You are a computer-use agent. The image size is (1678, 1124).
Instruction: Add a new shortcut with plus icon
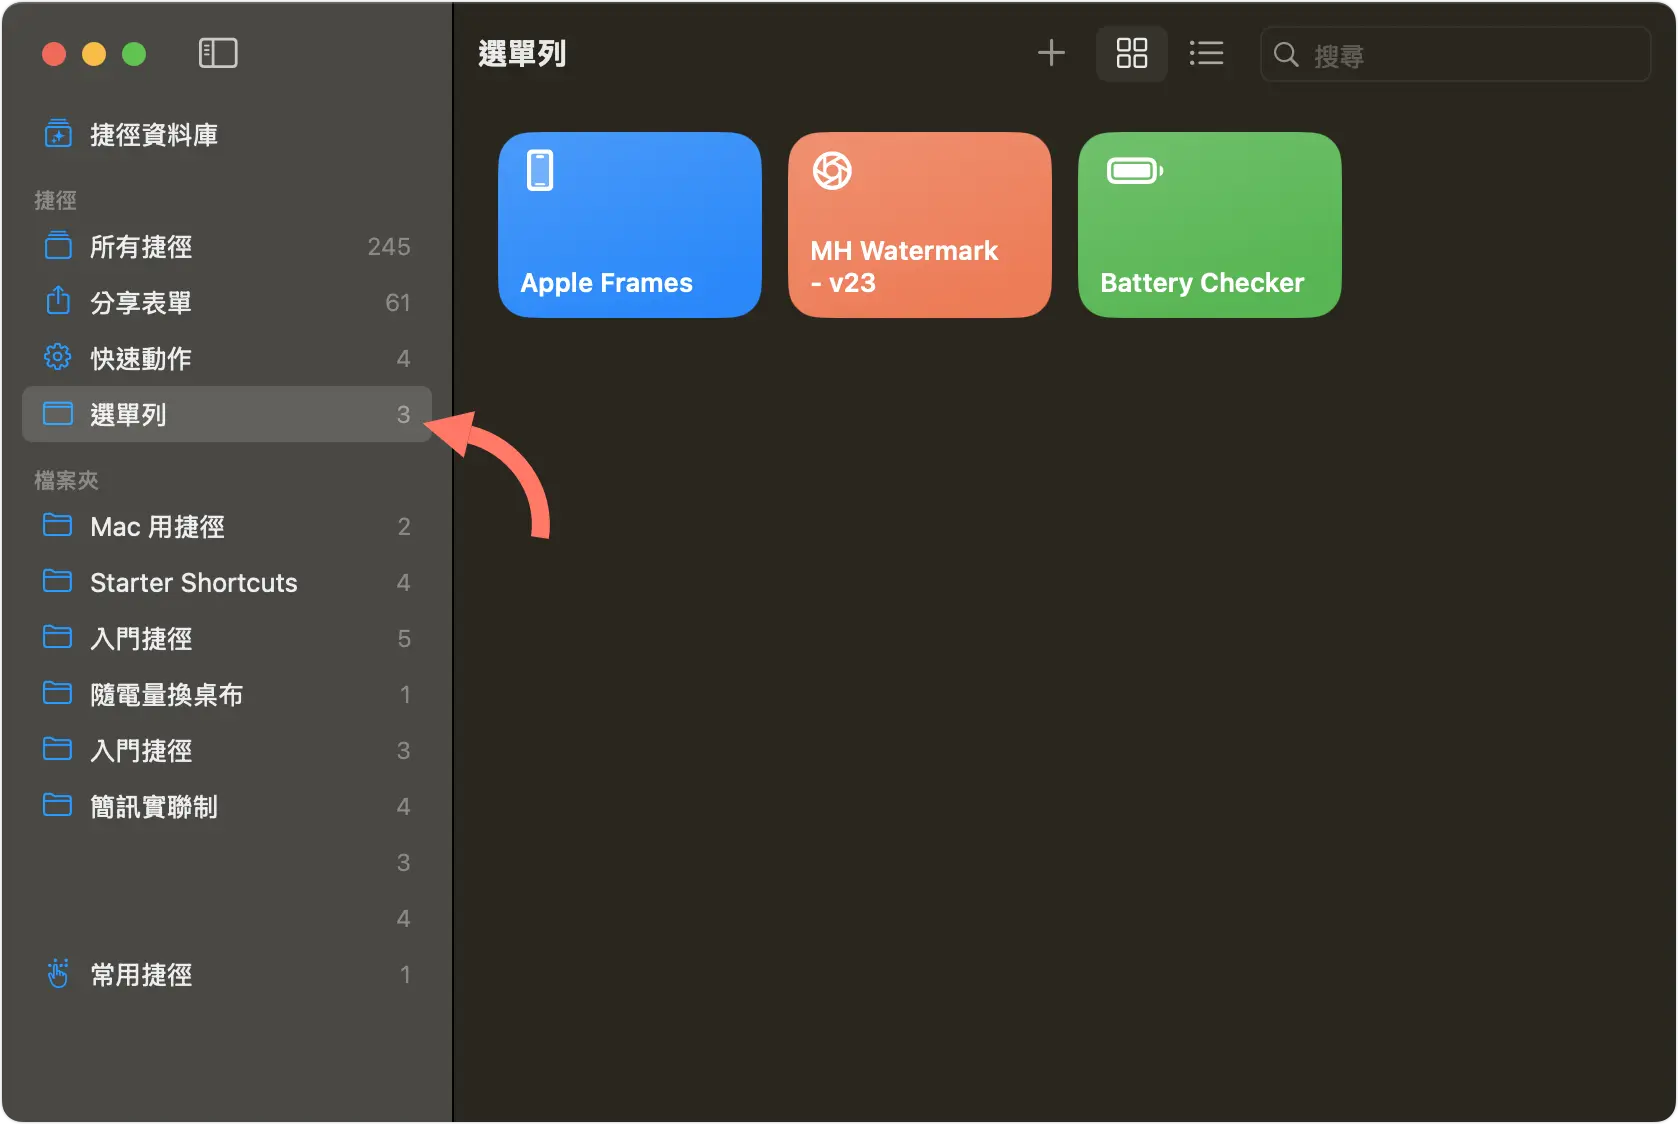[1051, 53]
